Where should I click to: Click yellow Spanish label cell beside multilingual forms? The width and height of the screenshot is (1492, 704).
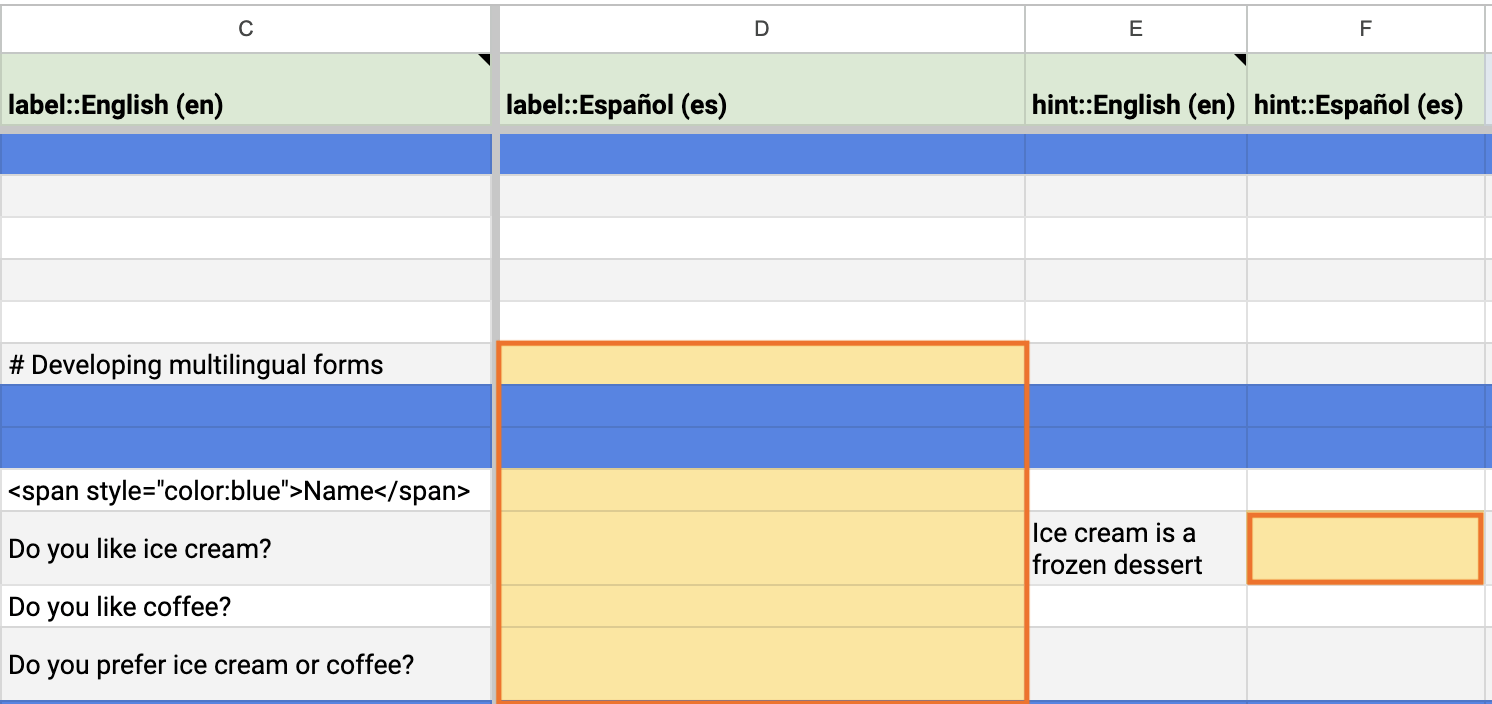(x=762, y=365)
